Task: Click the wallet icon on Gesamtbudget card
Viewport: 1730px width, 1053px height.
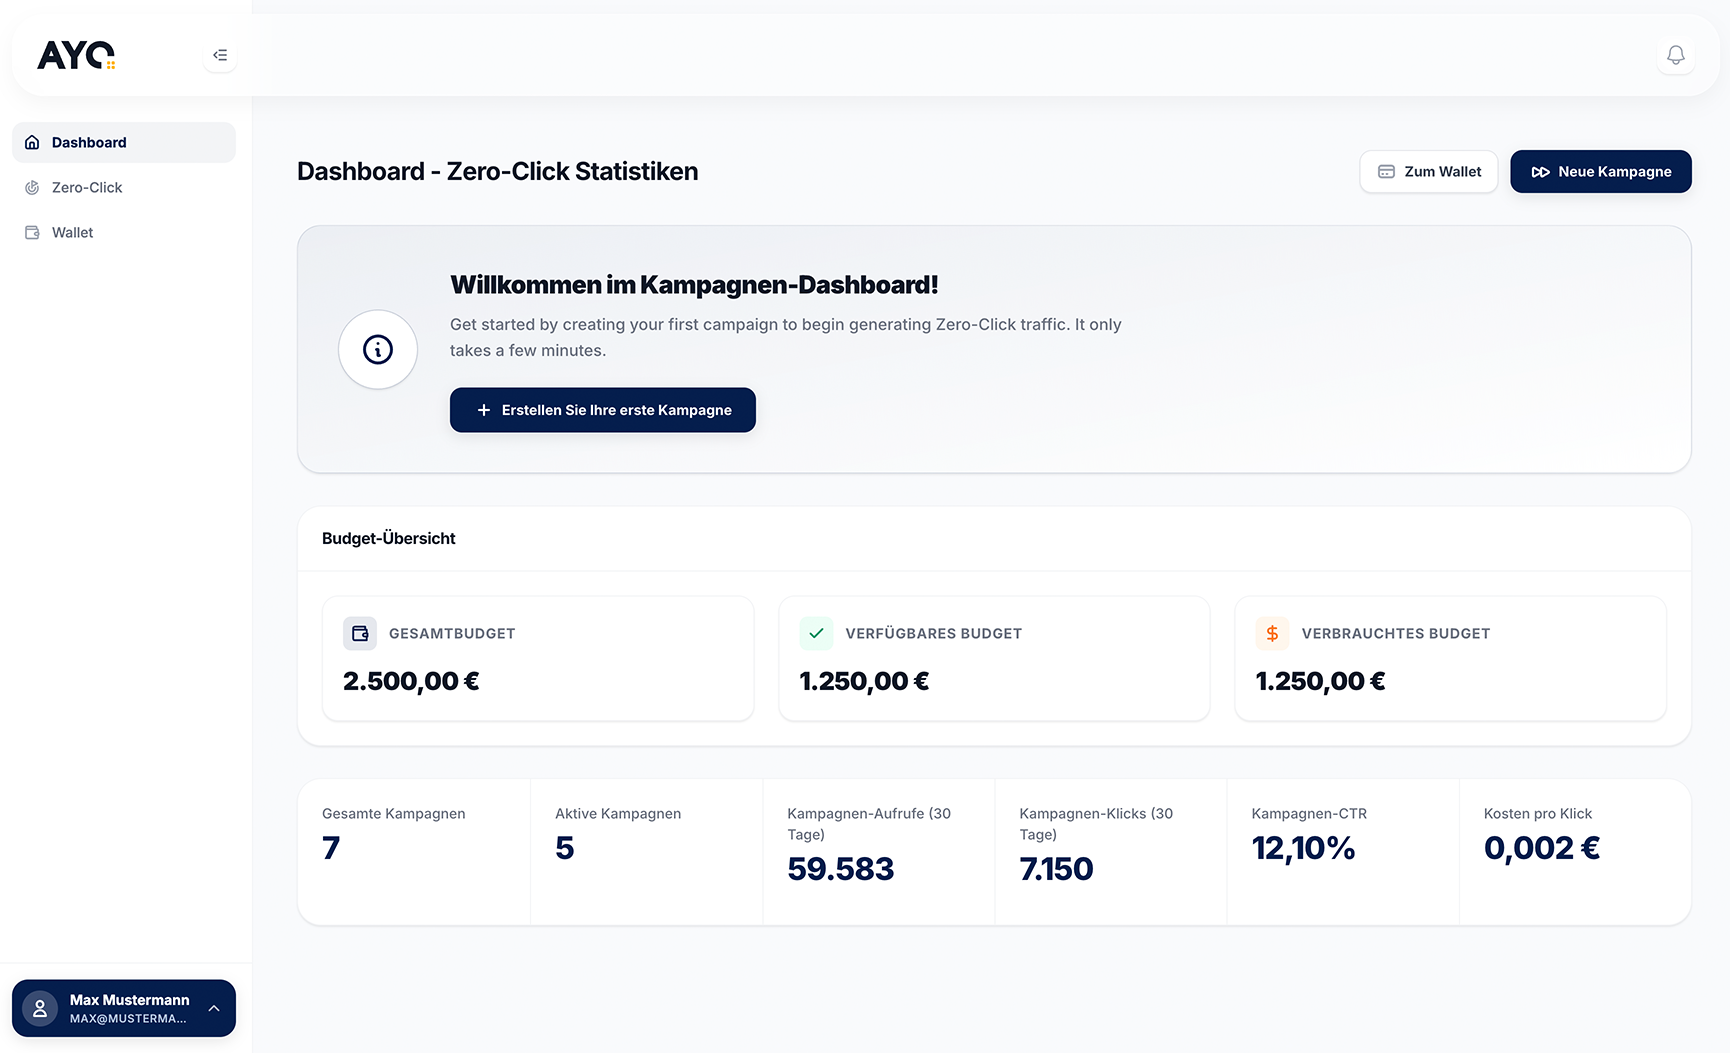Action: point(359,633)
